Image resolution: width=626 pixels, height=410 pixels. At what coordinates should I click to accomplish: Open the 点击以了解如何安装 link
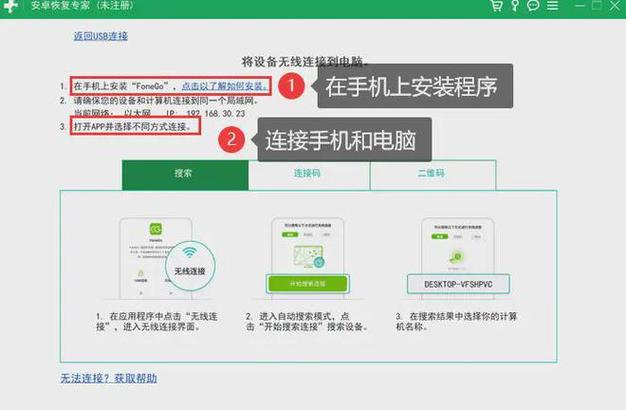click(224, 86)
